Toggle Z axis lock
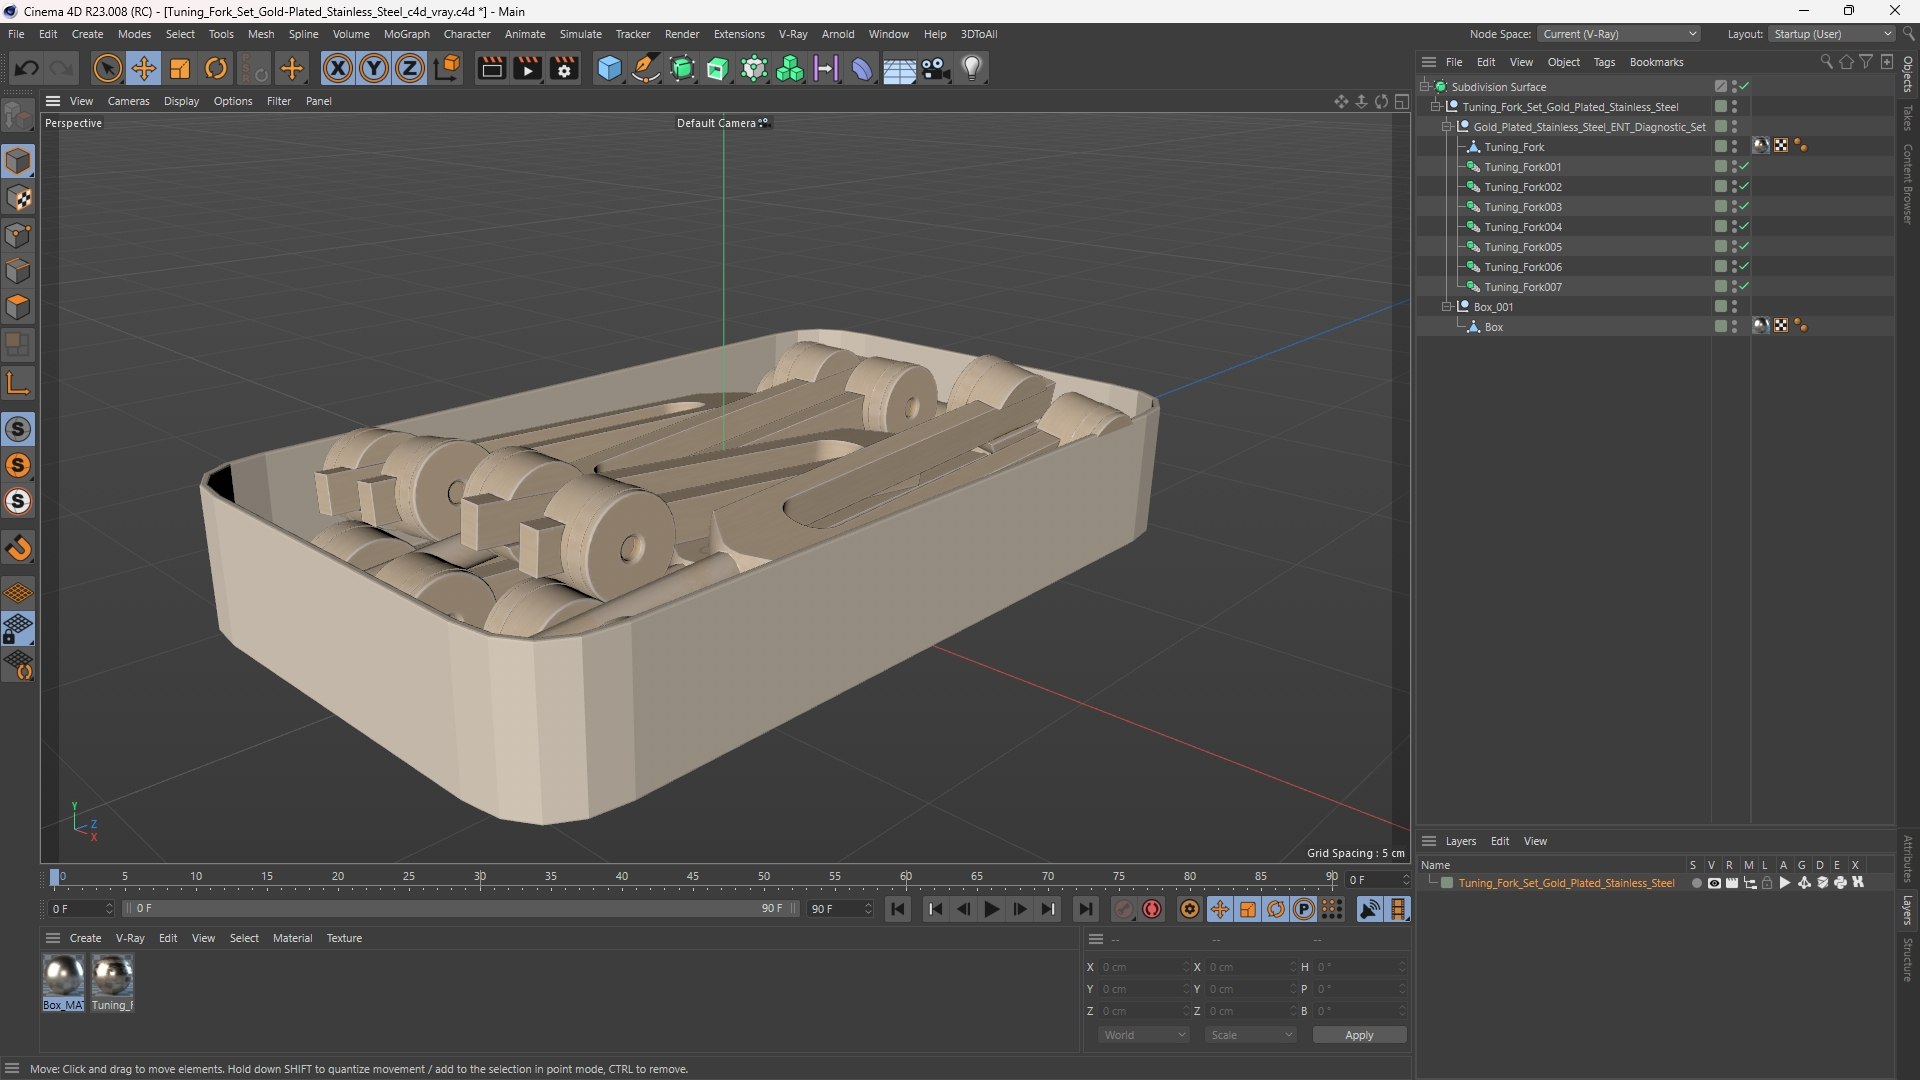Screen dimensions: 1920x1080 click(x=410, y=68)
